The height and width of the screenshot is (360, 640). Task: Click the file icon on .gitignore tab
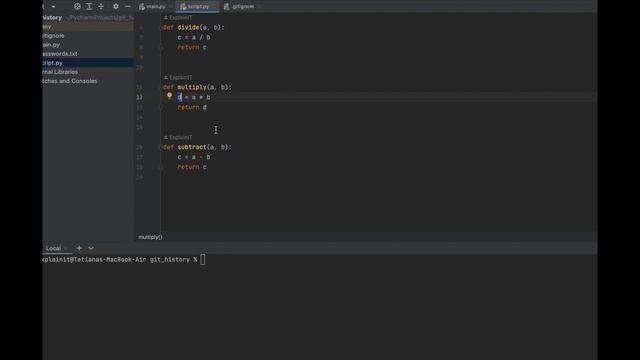click(x=227, y=7)
